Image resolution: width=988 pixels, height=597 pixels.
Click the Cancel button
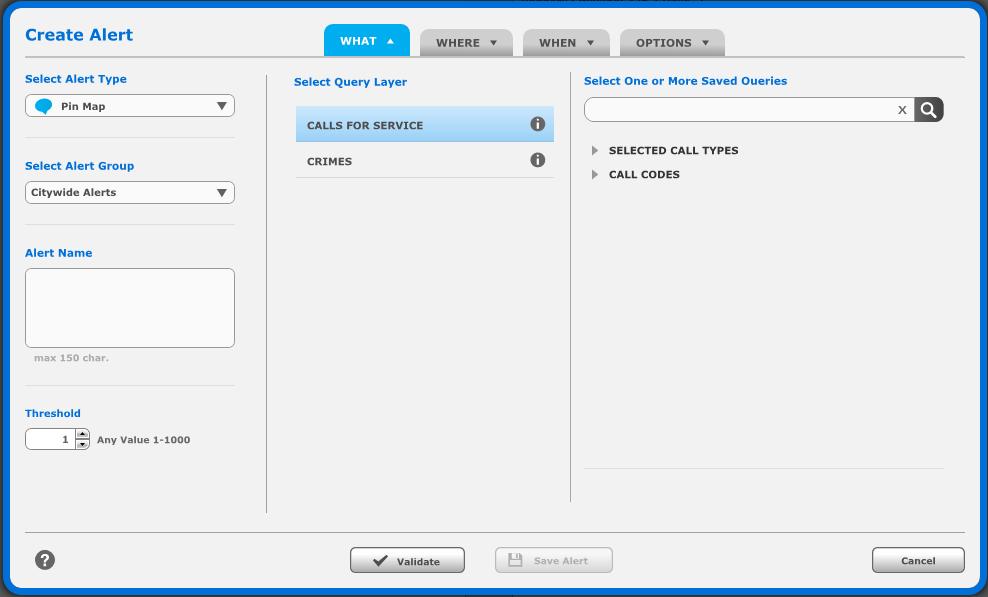pos(917,561)
